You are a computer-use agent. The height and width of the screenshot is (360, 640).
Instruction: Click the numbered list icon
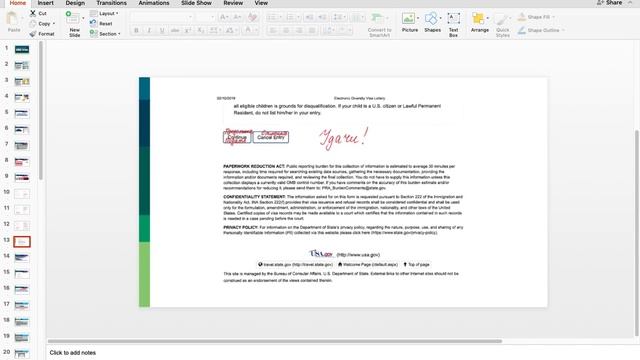pos(292,17)
